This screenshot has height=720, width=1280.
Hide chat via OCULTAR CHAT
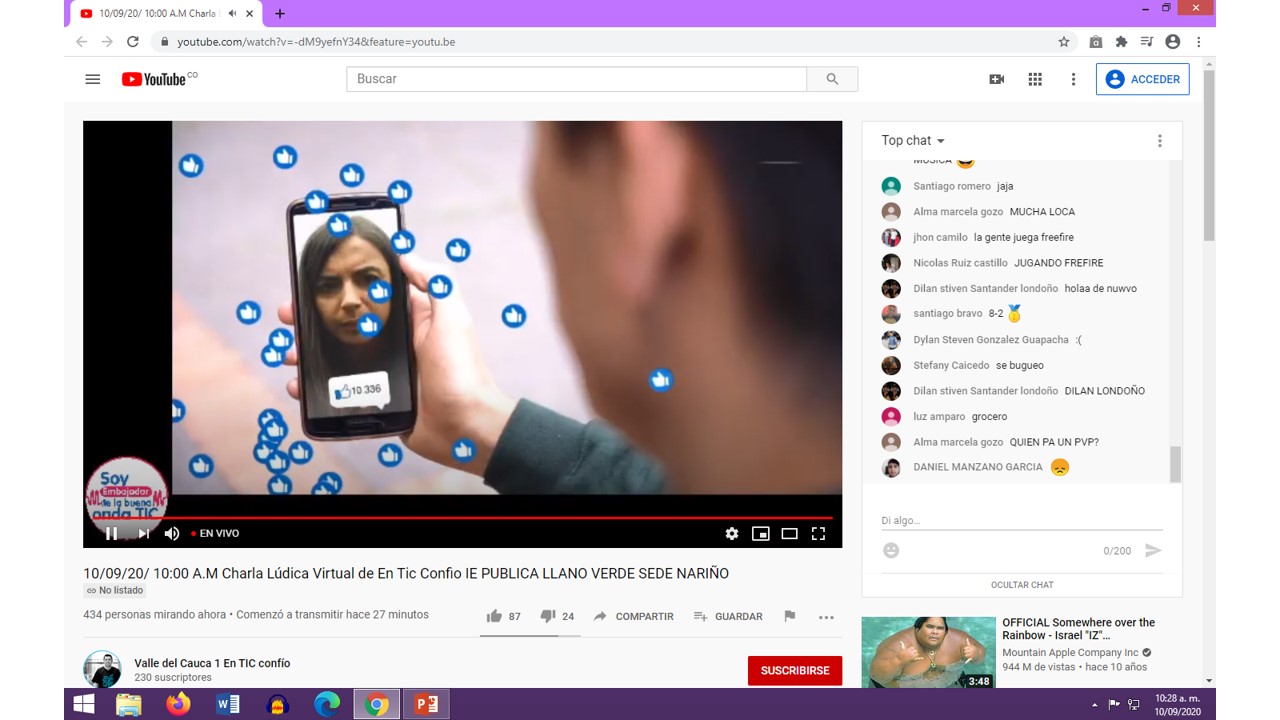coord(1022,585)
